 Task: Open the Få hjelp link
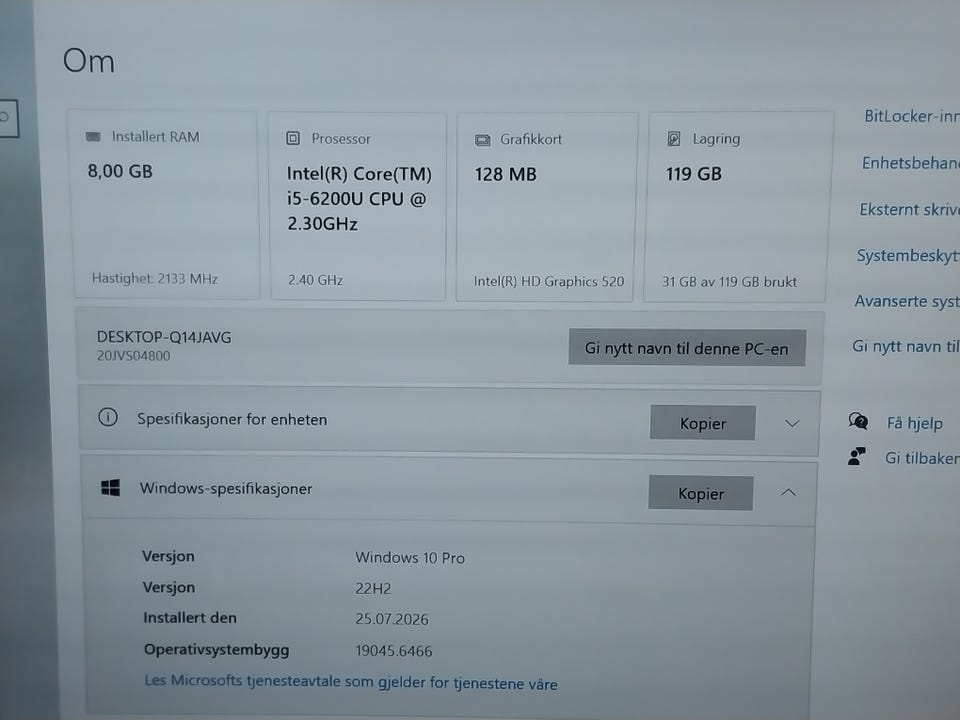(915, 423)
